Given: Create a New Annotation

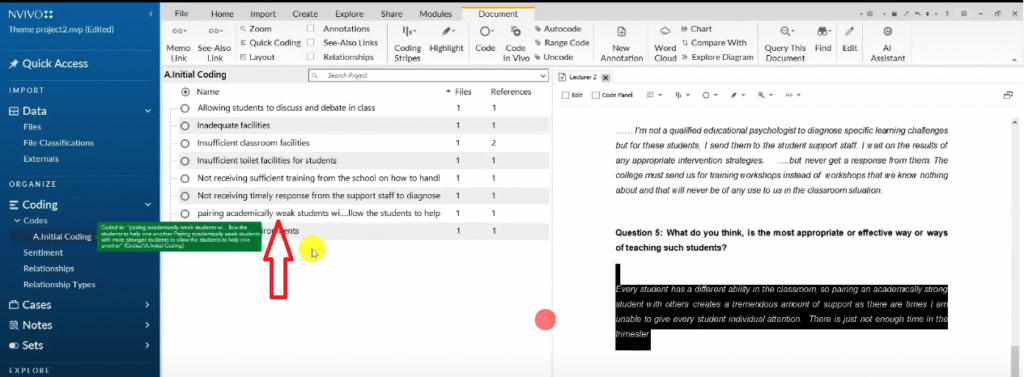Looking at the screenshot, I should [x=621, y=44].
